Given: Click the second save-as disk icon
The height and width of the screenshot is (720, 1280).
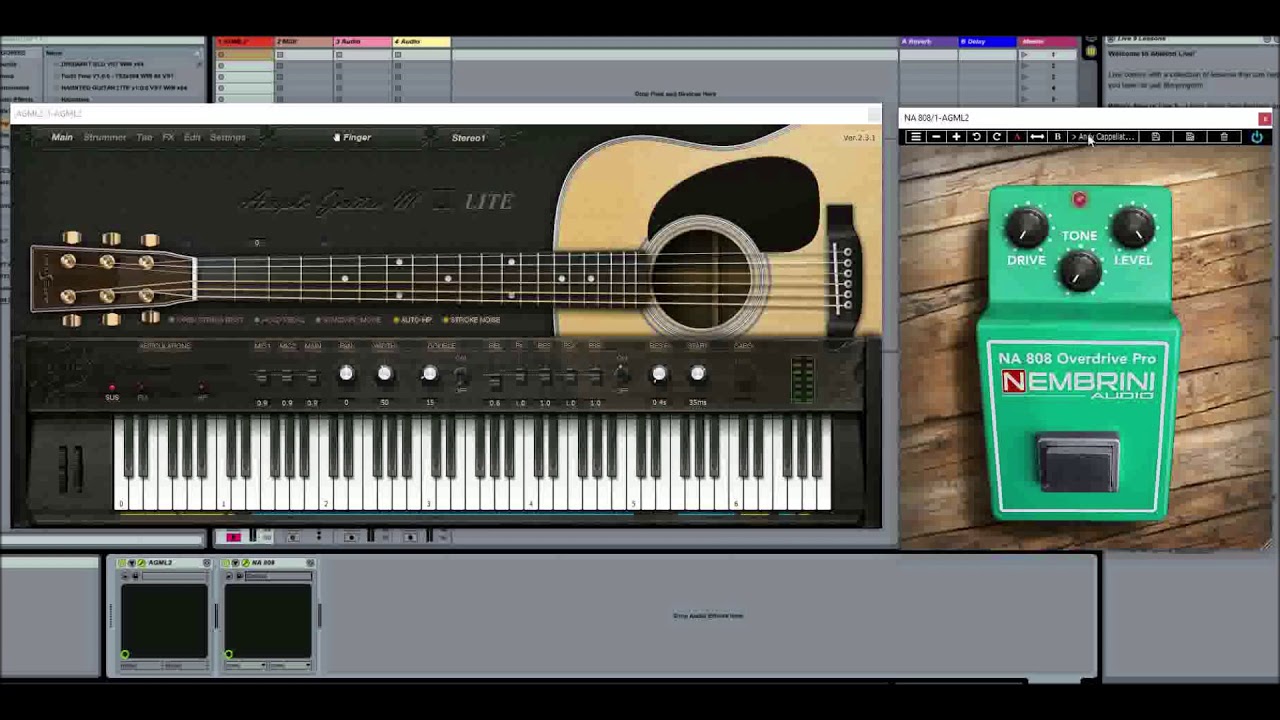Looking at the screenshot, I should click(x=1189, y=137).
